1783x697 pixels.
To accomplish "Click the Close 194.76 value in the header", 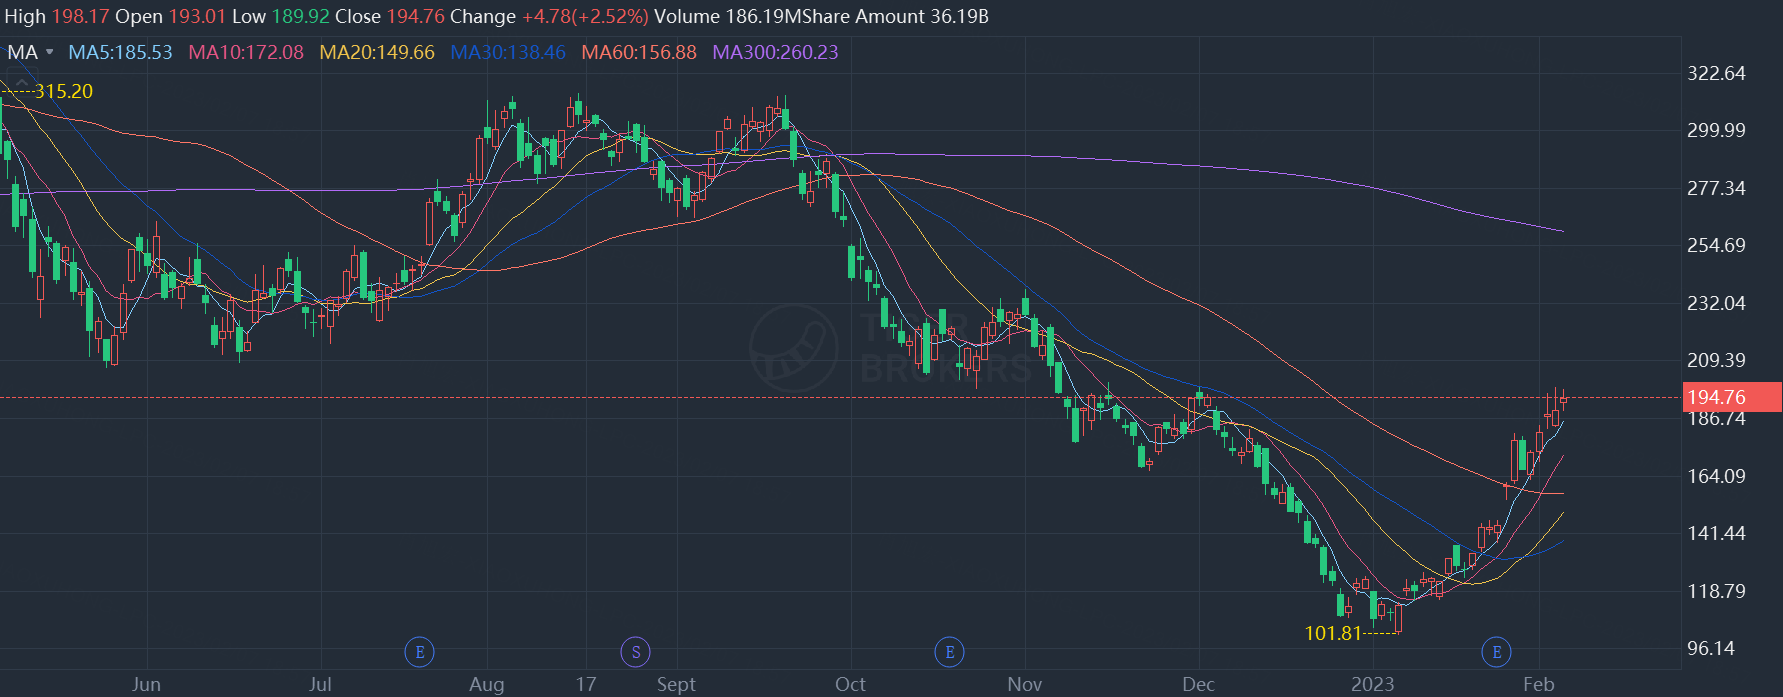I will 390,17.
